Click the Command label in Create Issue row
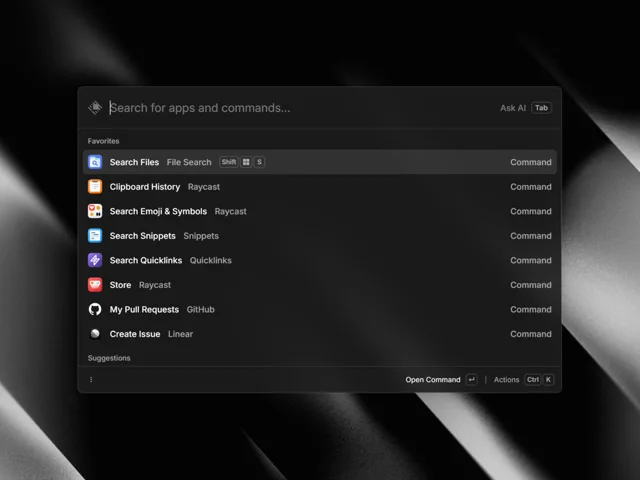Viewport: 640px width, 480px height. (x=531, y=334)
